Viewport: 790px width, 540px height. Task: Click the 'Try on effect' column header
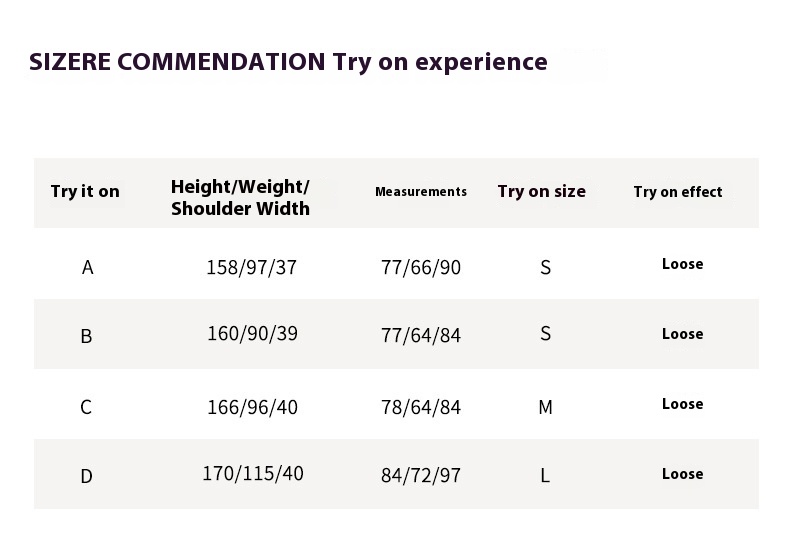(x=677, y=191)
